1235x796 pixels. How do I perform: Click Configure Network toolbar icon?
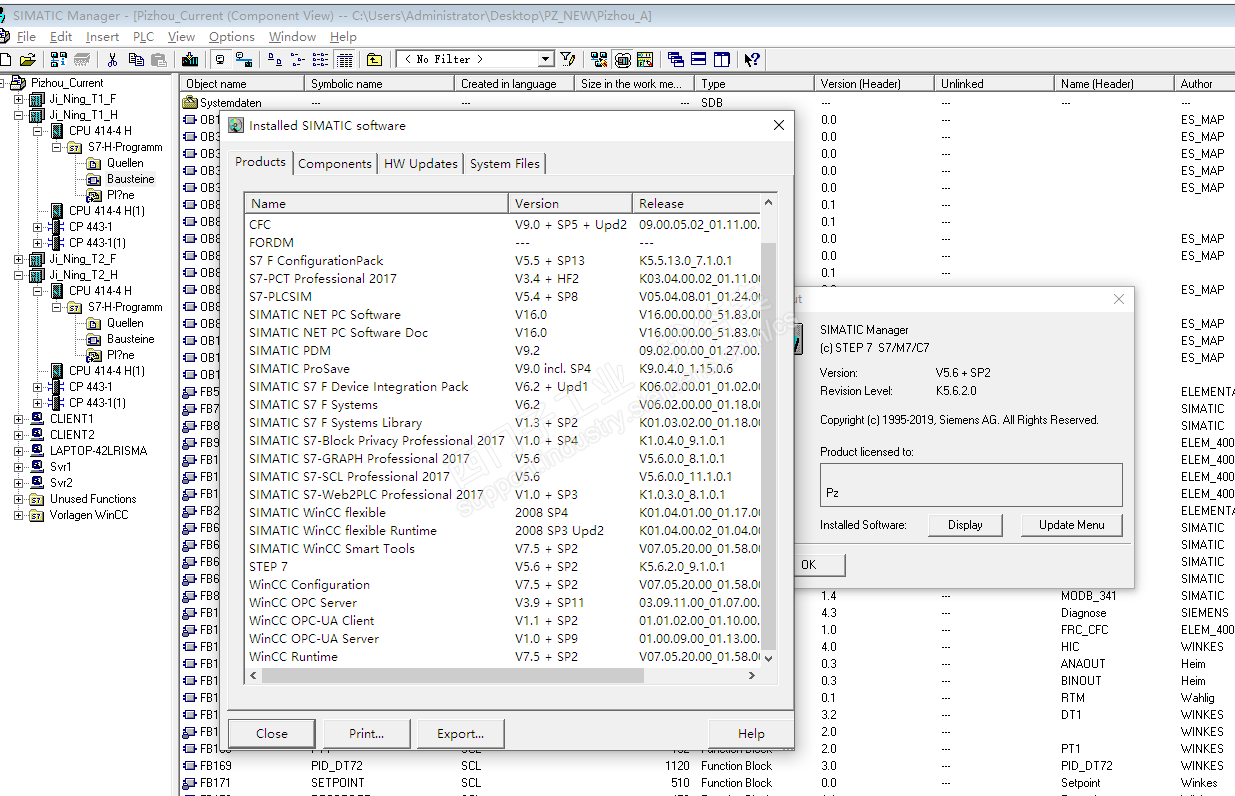pos(599,59)
